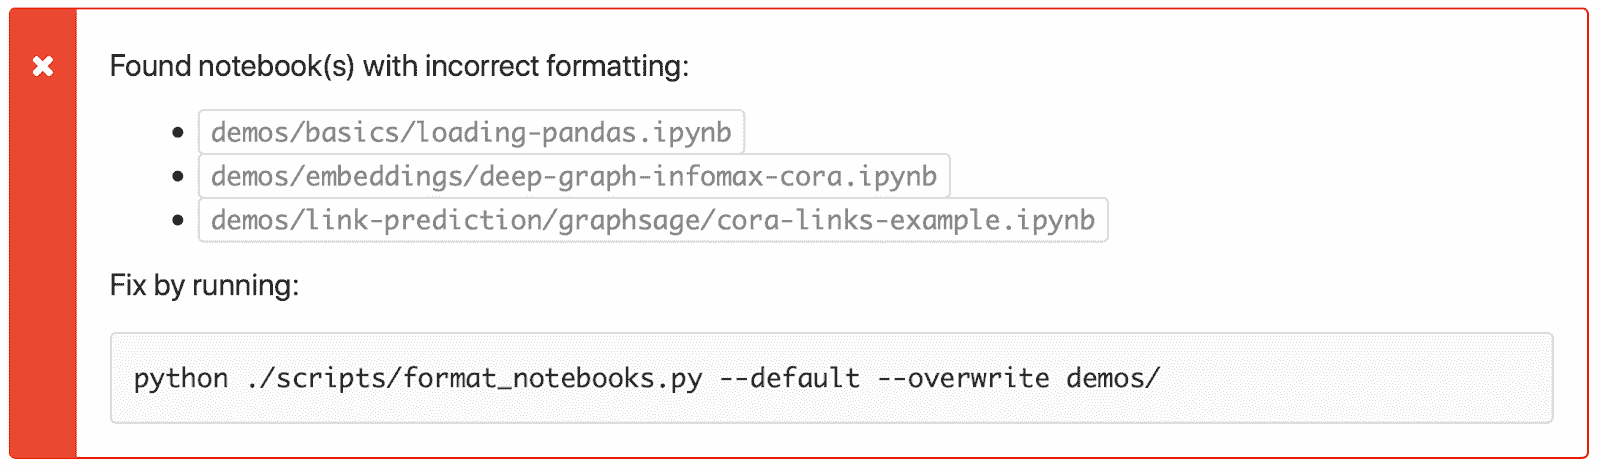This screenshot has width=1600, height=467.
Task: Click the '--overwrite' flag in the command
Action: pos(963,378)
